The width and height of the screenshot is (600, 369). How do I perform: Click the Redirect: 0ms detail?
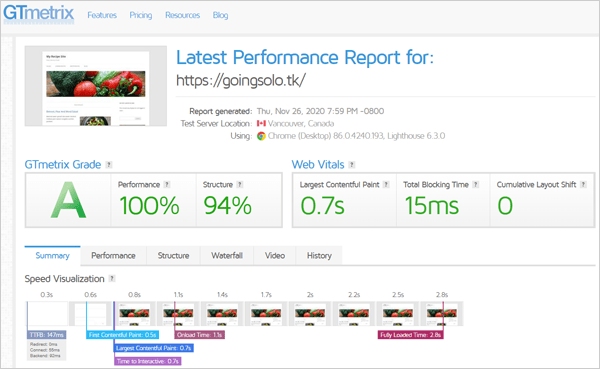(44, 344)
